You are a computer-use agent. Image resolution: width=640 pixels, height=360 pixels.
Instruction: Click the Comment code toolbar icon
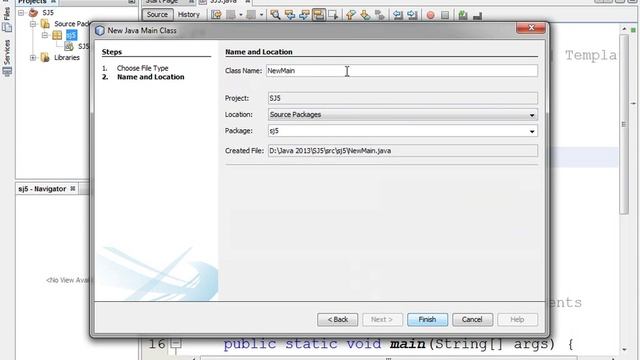tap(463, 15)
